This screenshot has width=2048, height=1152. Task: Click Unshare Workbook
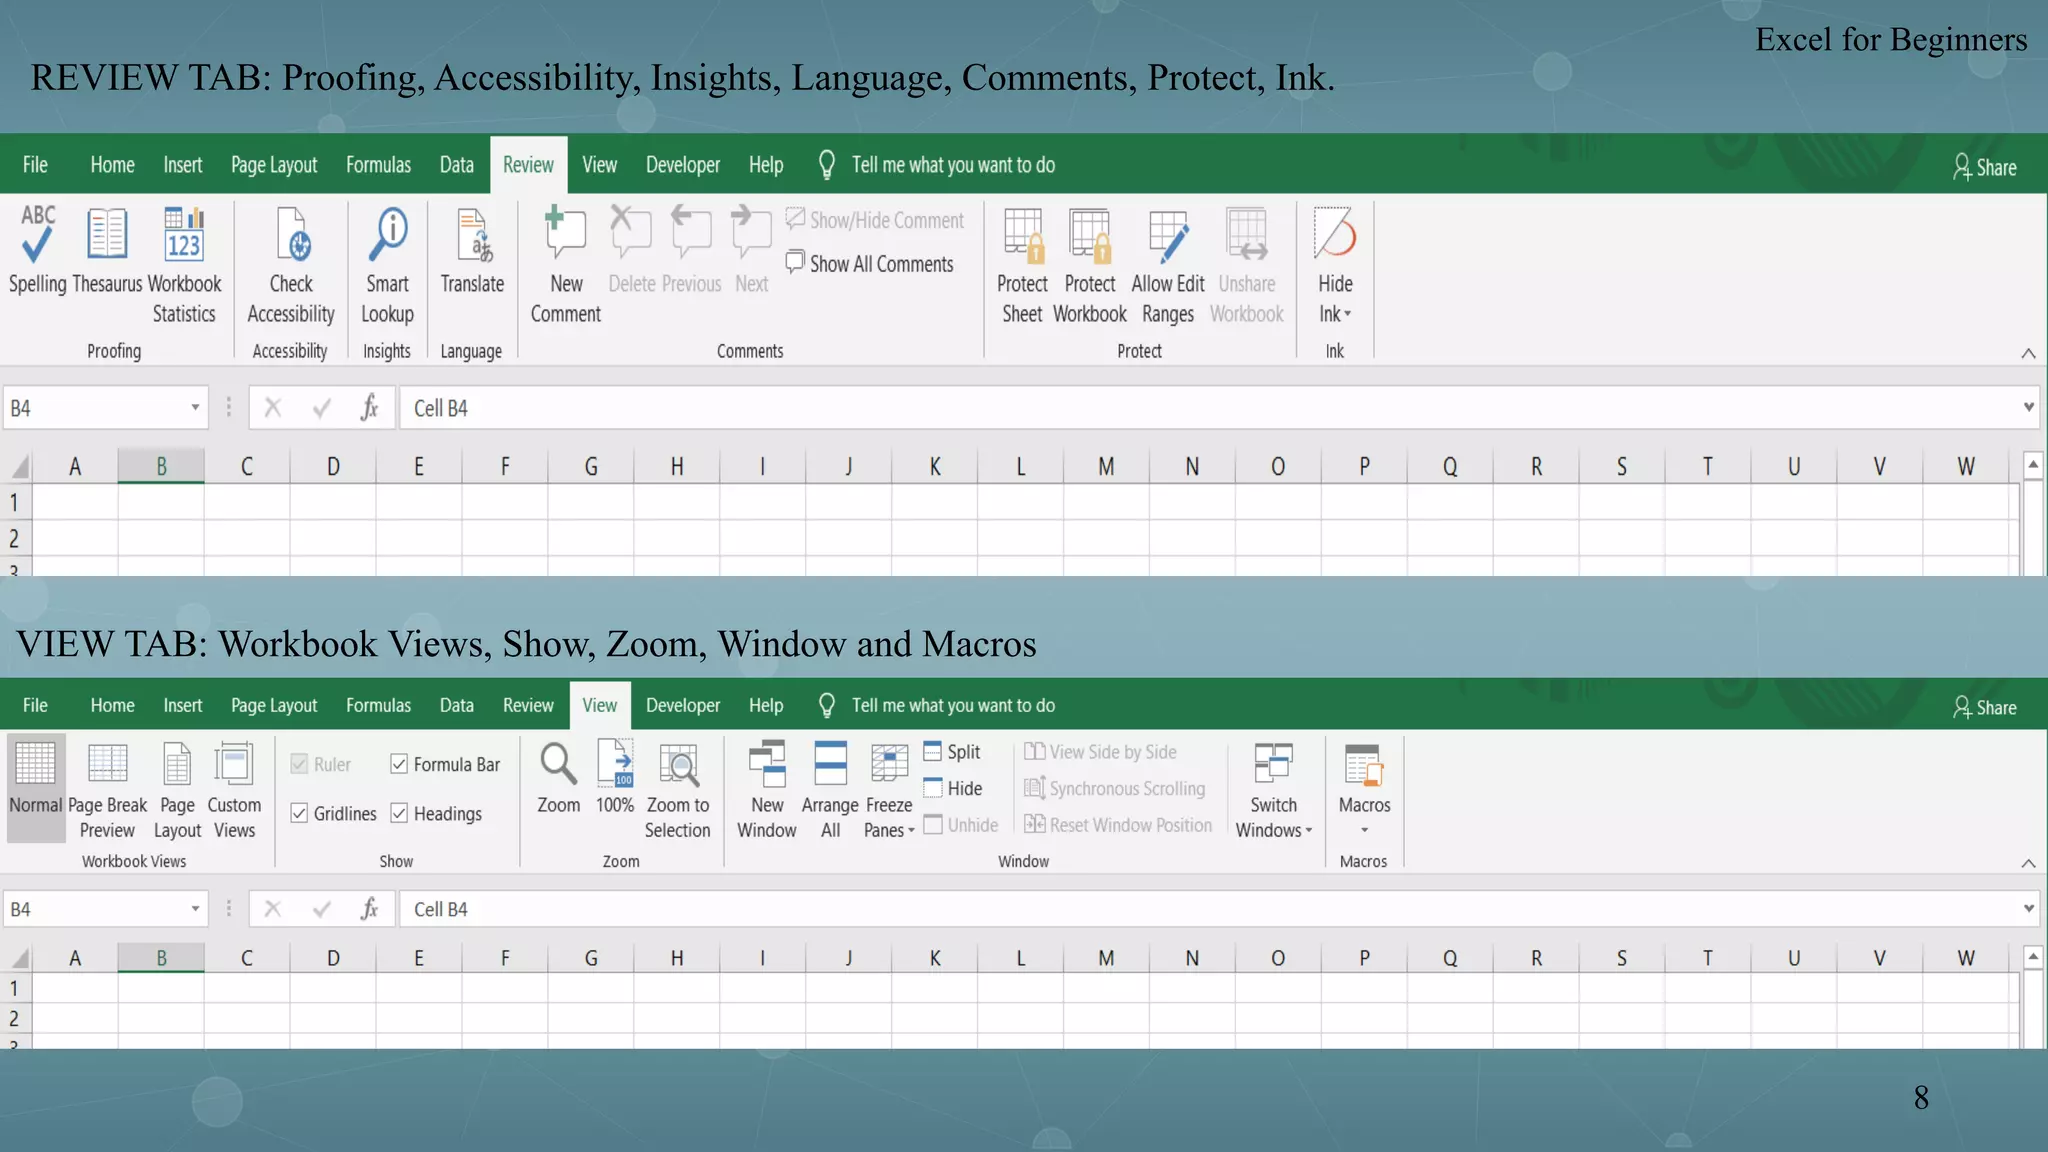pos(1247,265)
